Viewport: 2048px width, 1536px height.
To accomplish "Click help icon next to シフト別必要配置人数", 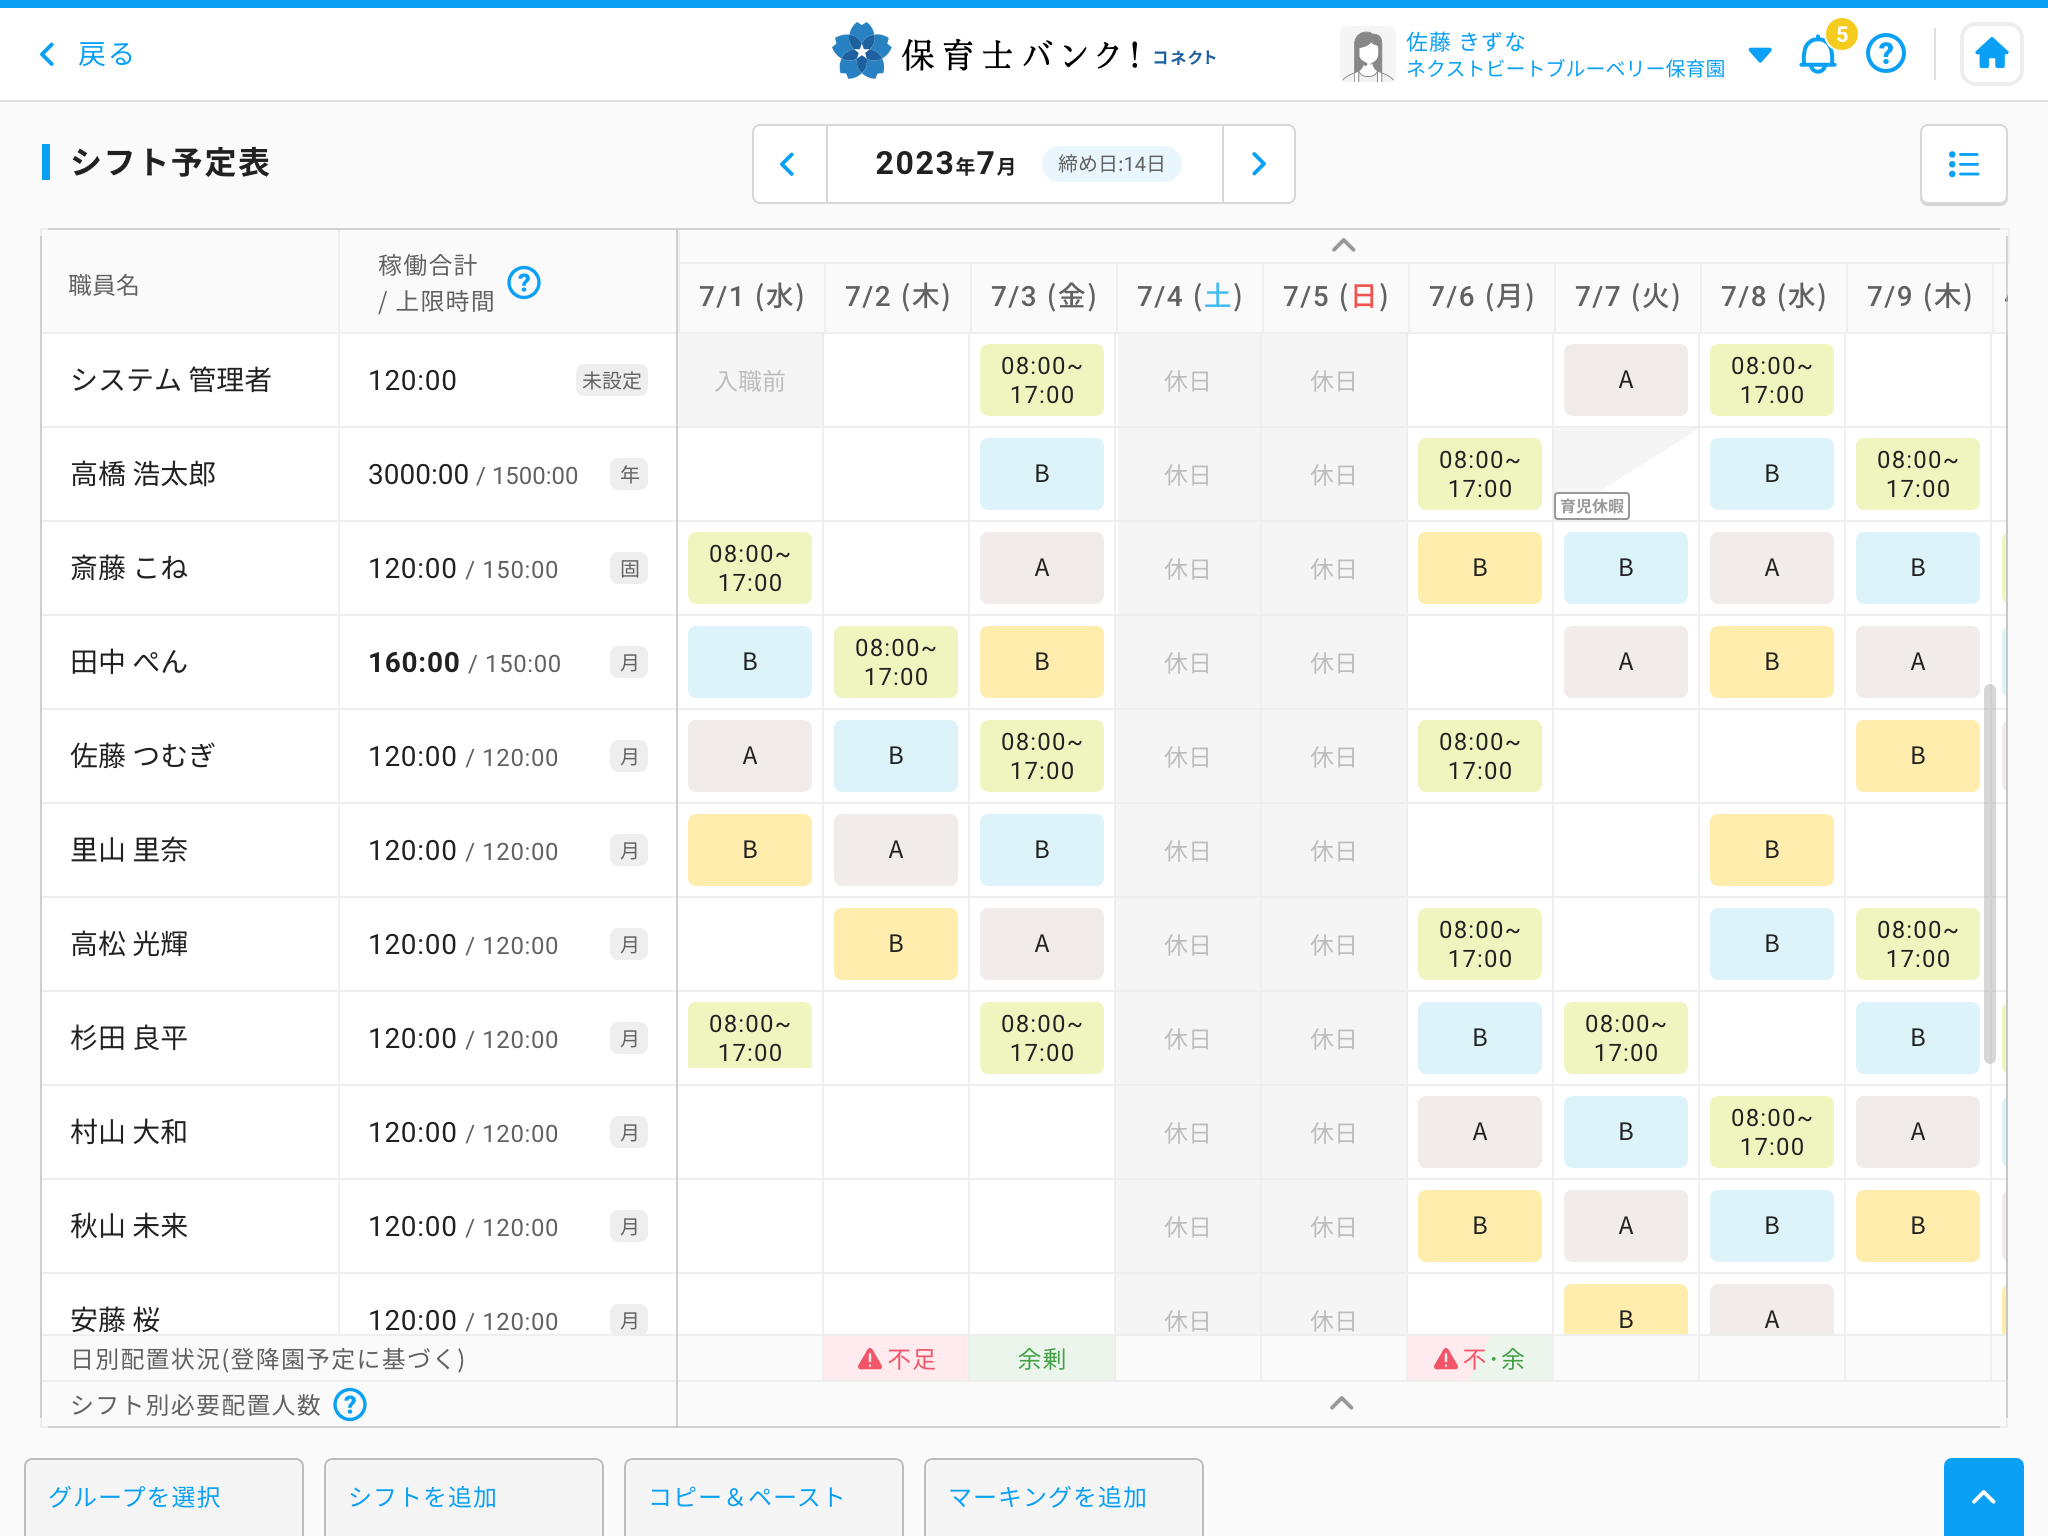I will click(350, 1405).
